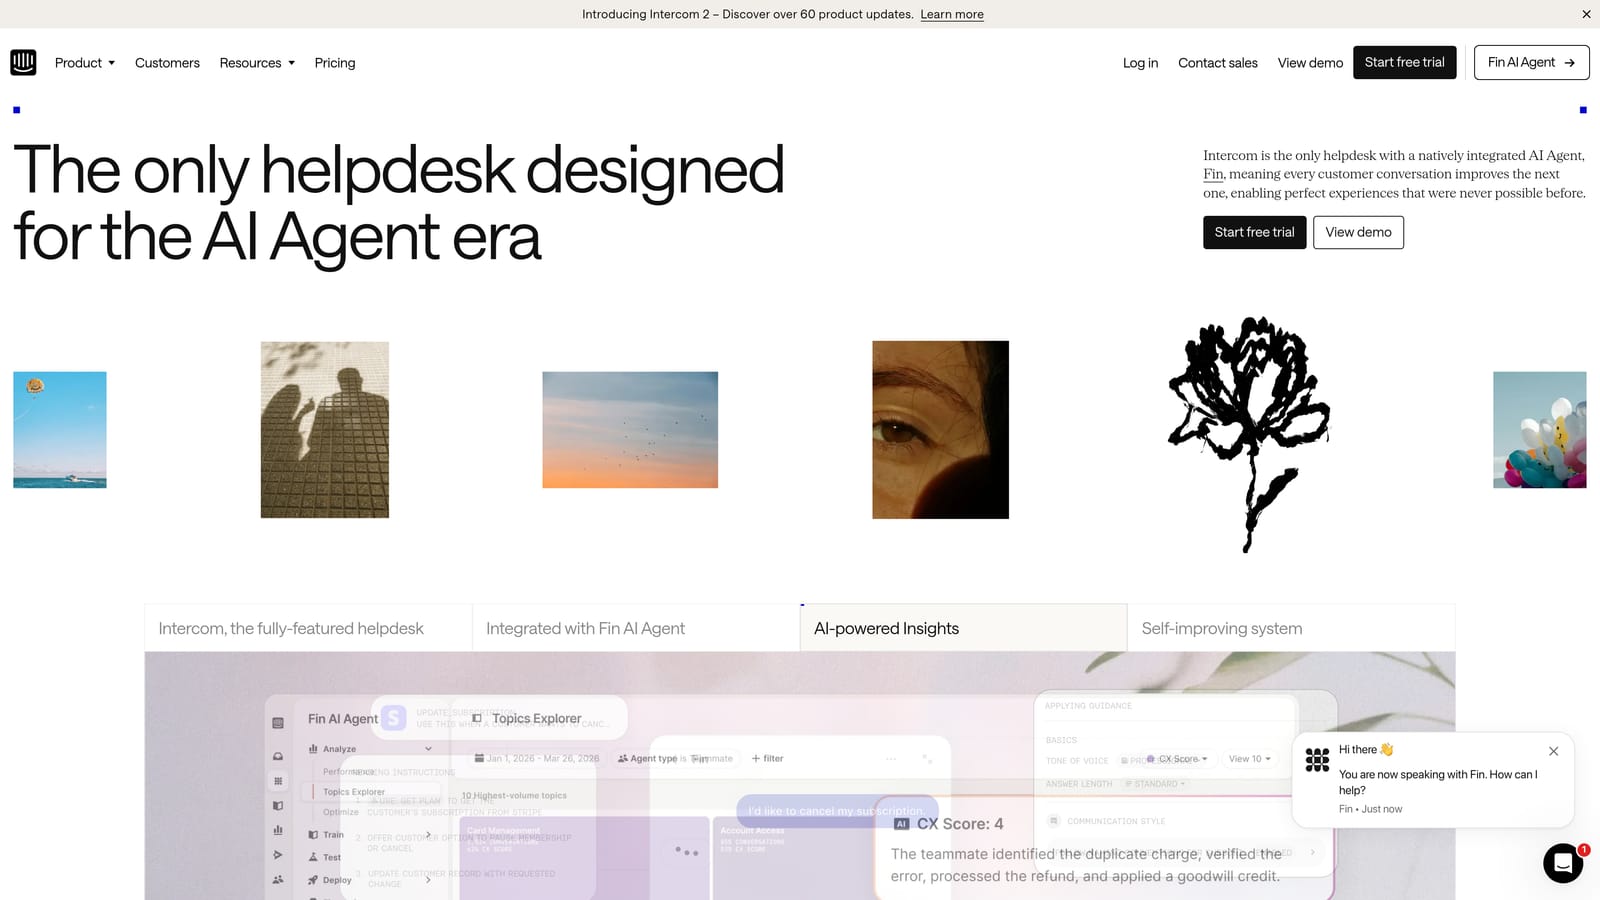Click the close-up eye photo
This screenshot has height=900, width=1600.
(941, 430)
